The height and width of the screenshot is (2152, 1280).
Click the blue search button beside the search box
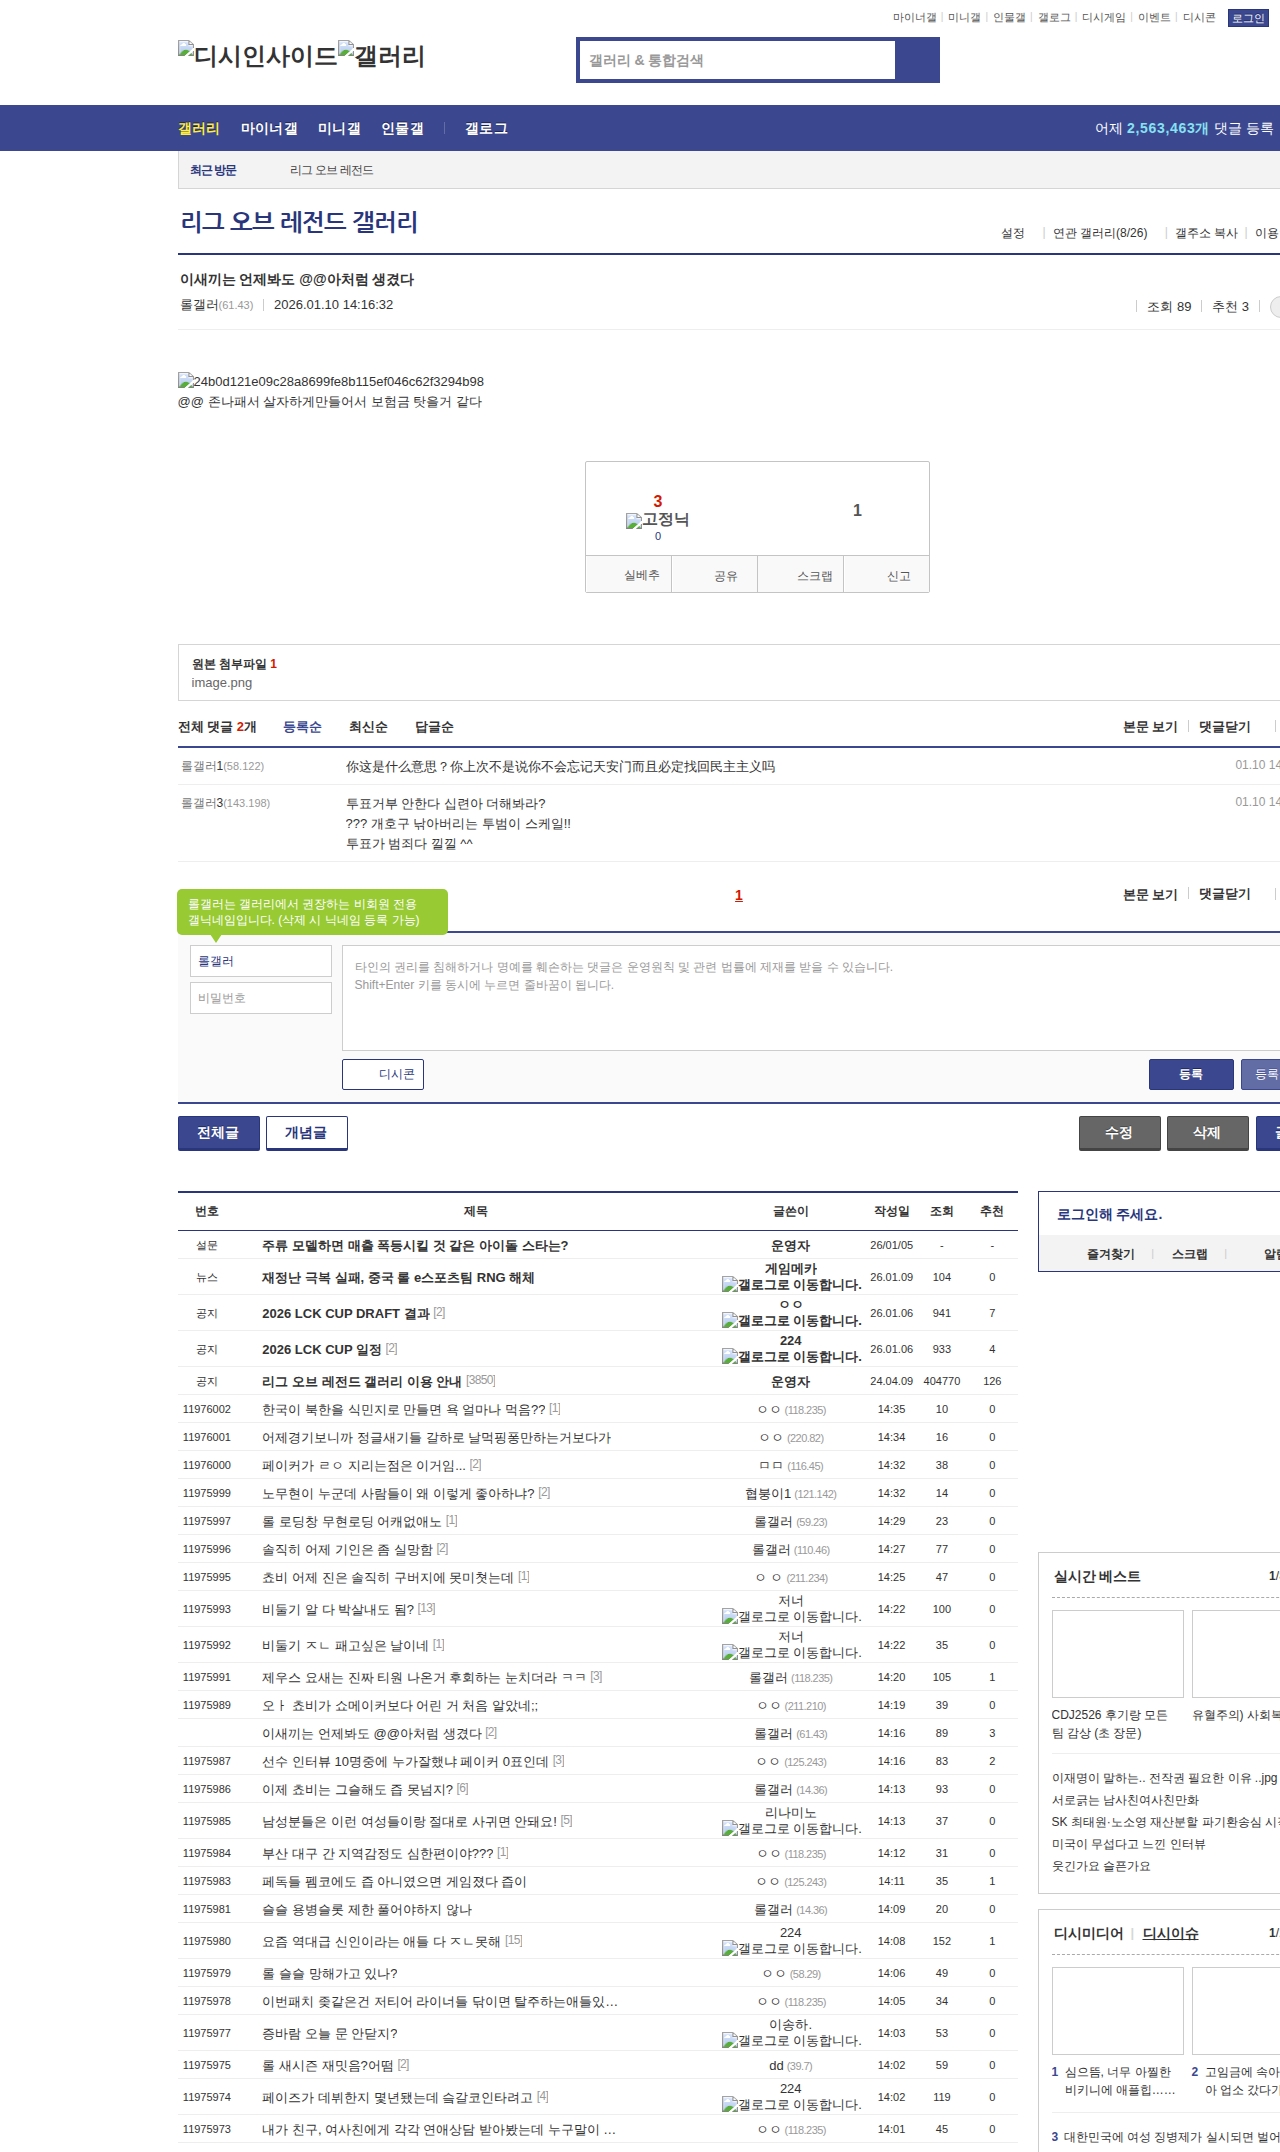[917, 60]
